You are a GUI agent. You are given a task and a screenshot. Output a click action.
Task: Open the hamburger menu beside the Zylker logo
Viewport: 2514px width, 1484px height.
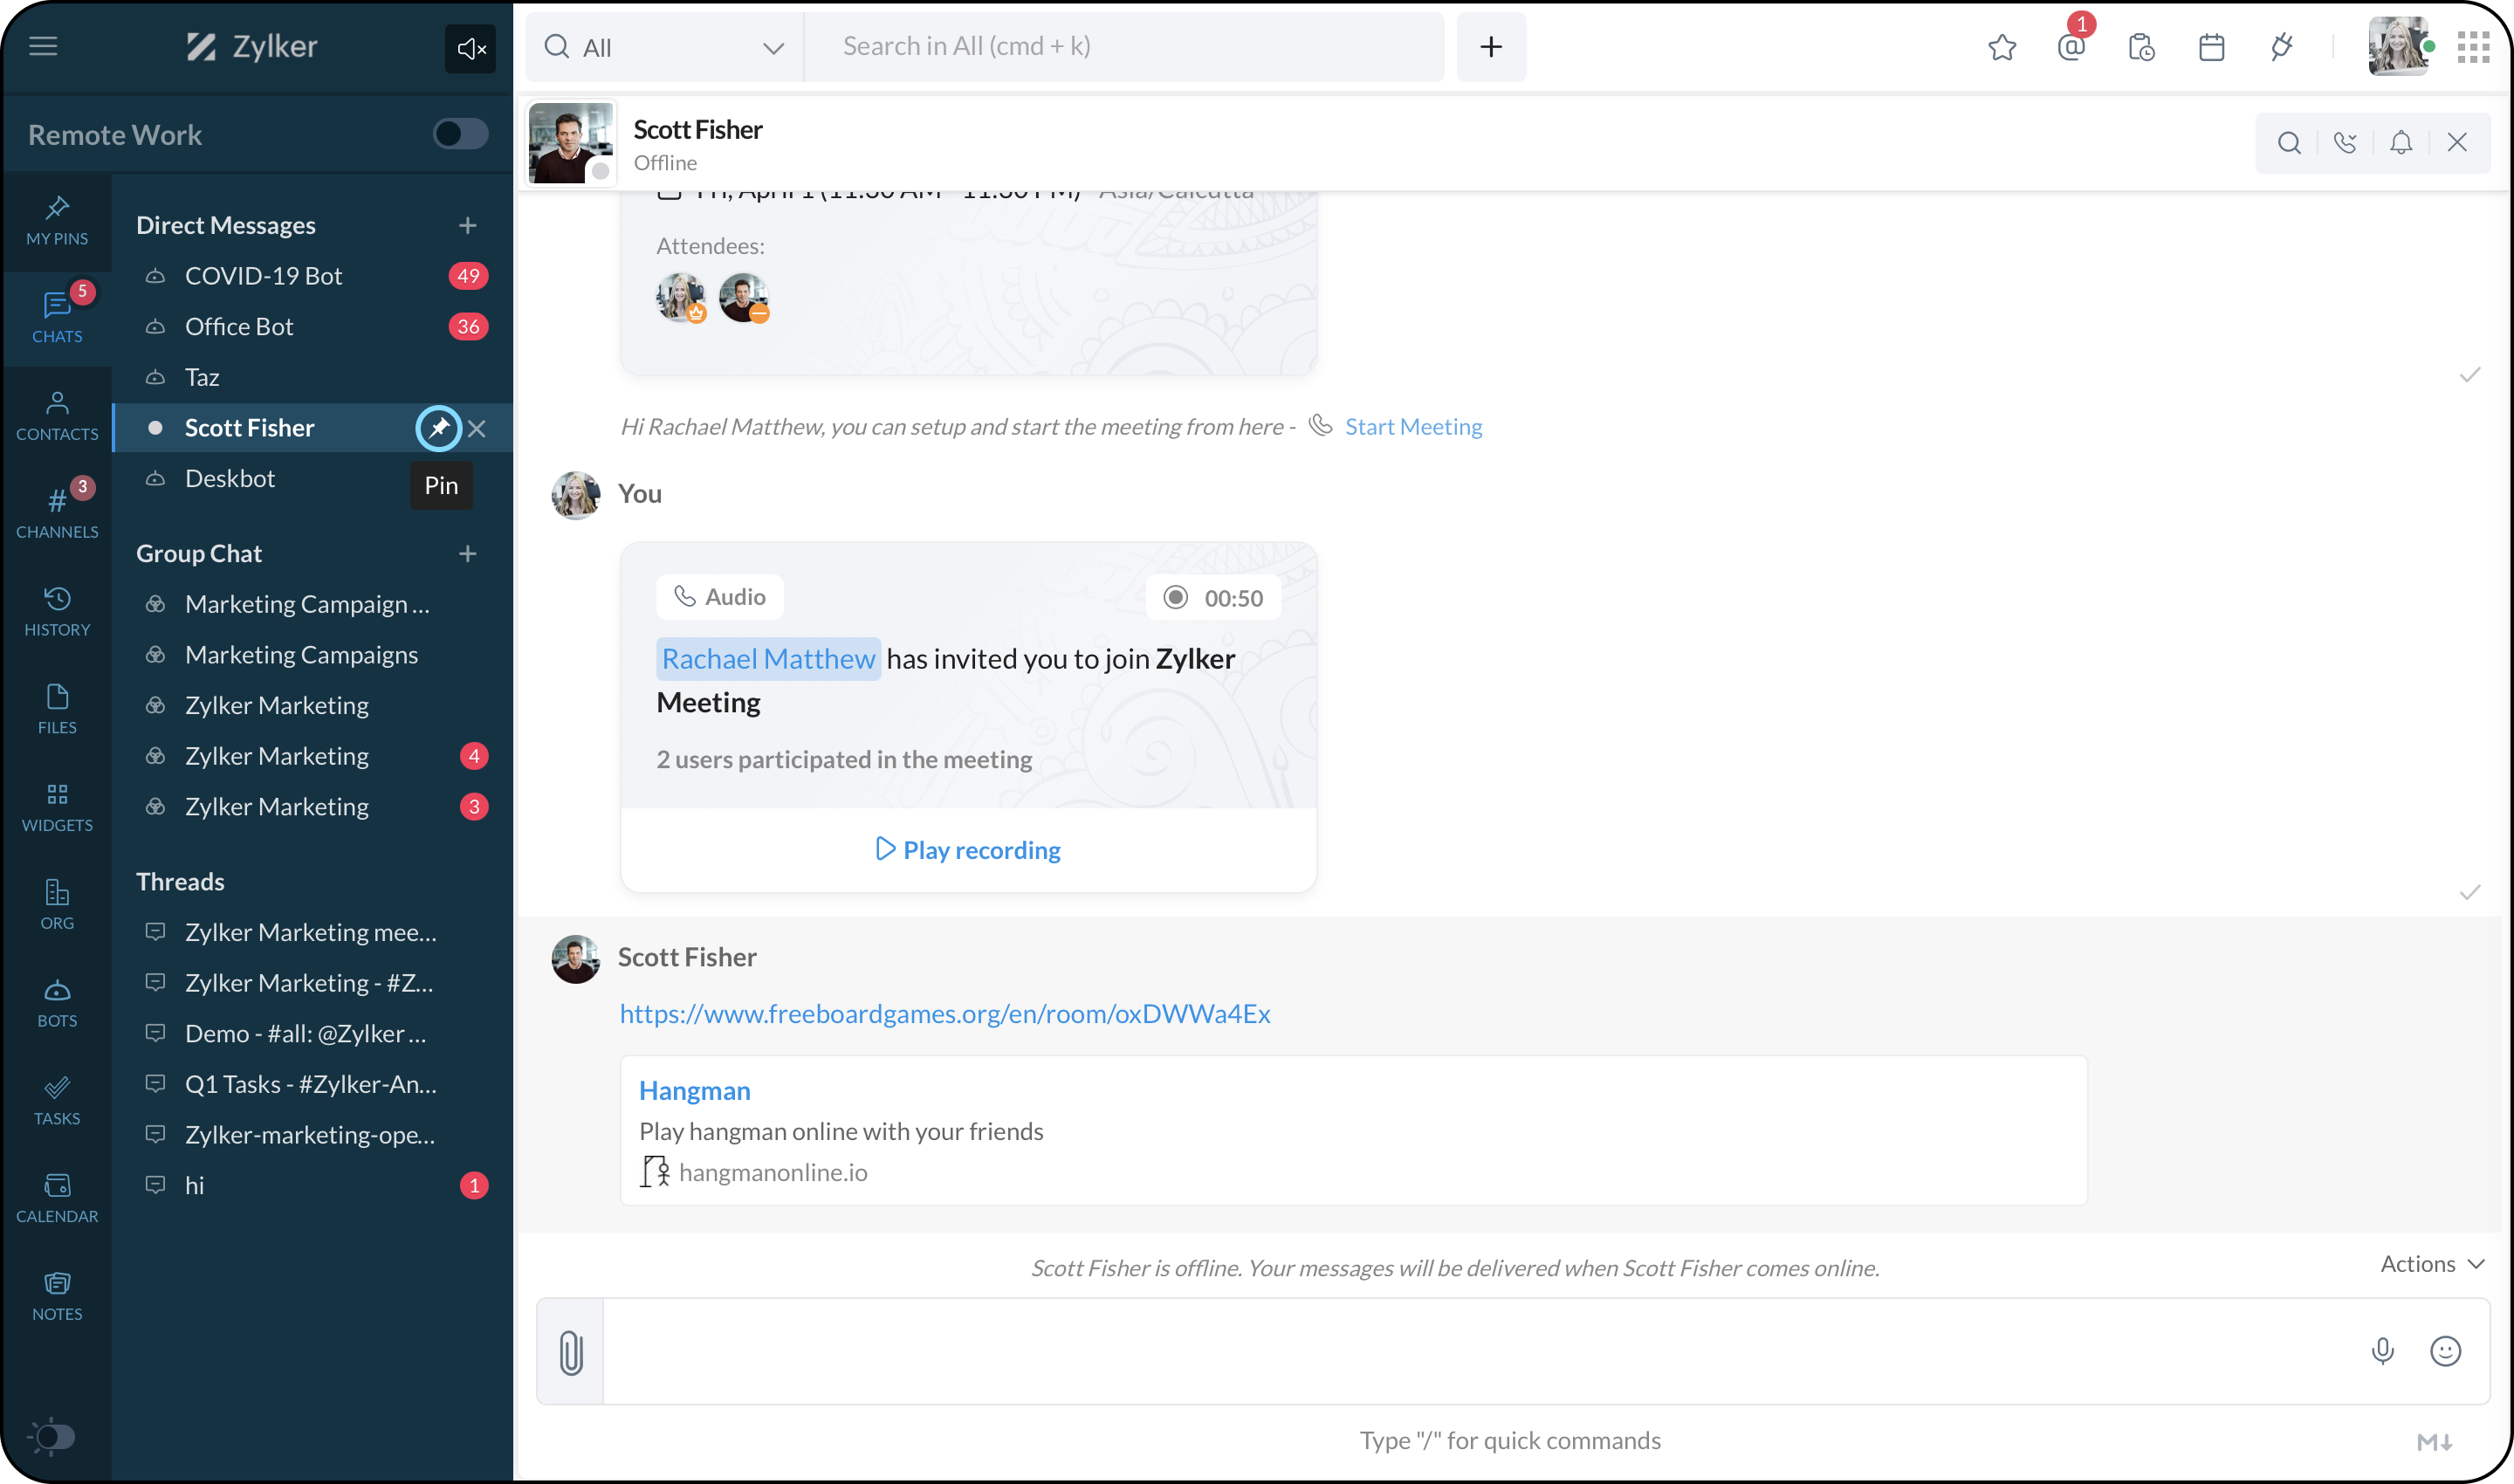43,46
